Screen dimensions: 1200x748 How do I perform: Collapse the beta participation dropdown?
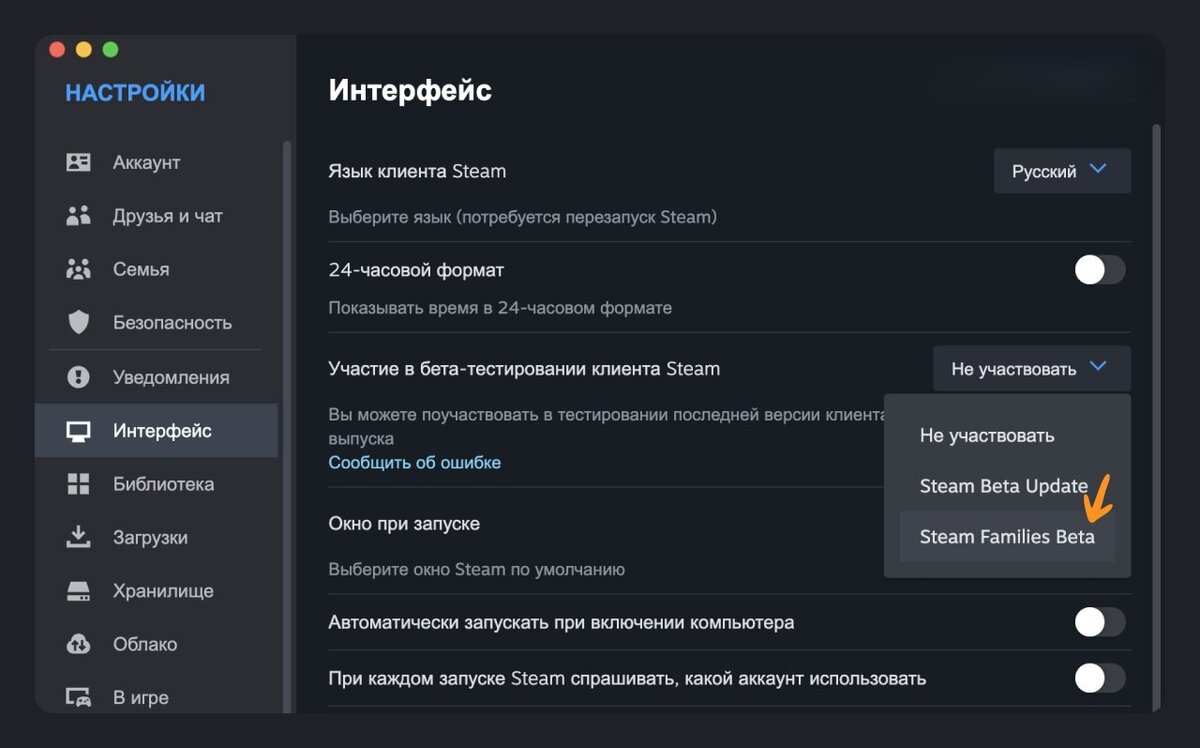(1031, 369)
